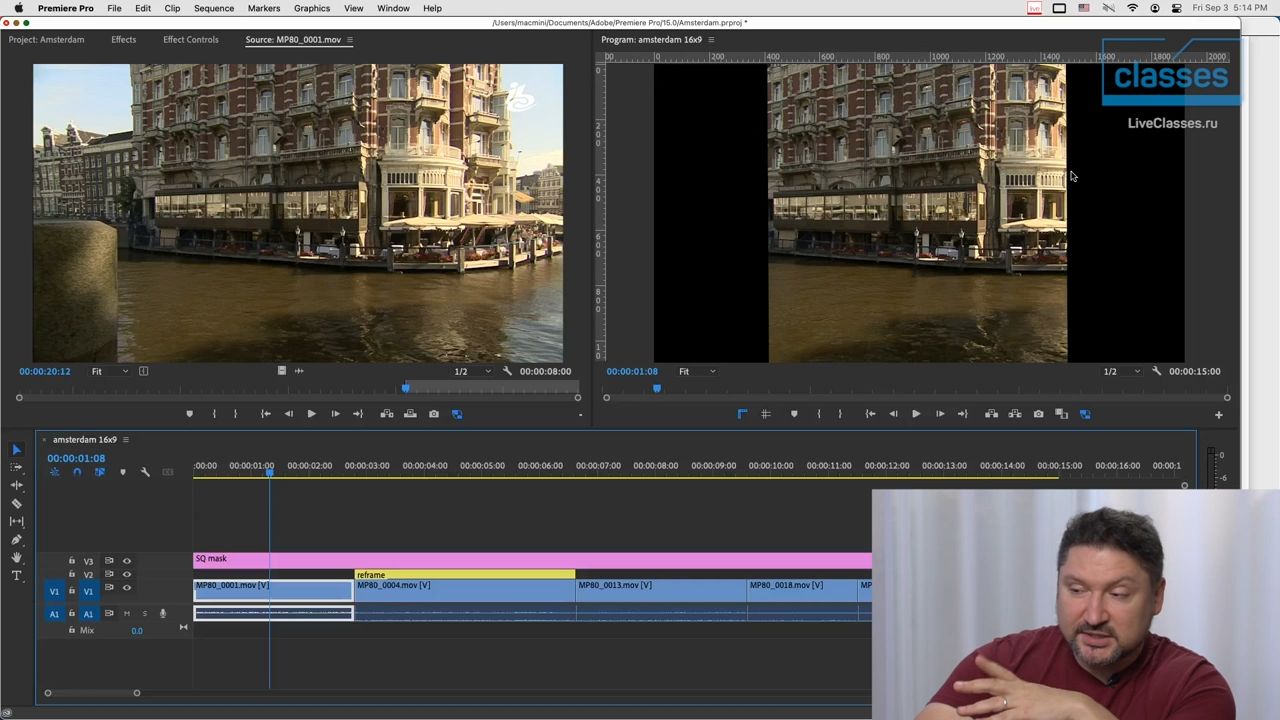This screenshot has width=1280, height=720.
Task: Switch to the Effect Controls tab
Action: pyautogui.click(x=190, y=40)
